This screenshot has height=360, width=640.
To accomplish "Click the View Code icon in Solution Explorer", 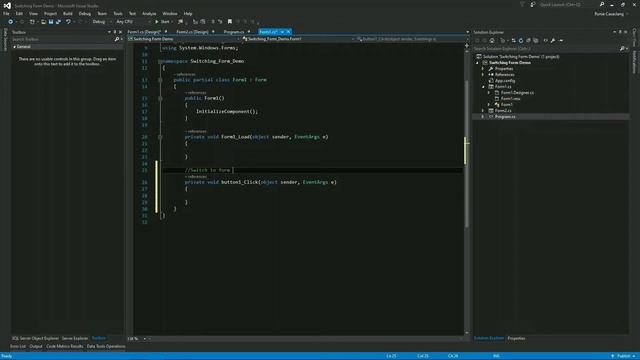I will (x=545, y=40).
